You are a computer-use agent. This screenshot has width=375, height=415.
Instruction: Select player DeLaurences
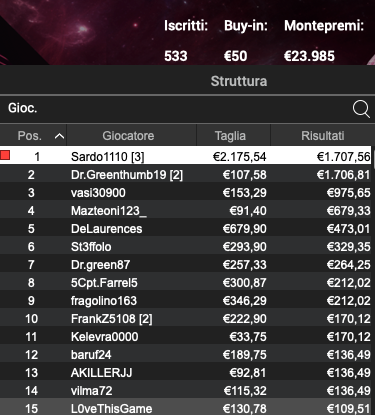(x=185, y=229)
